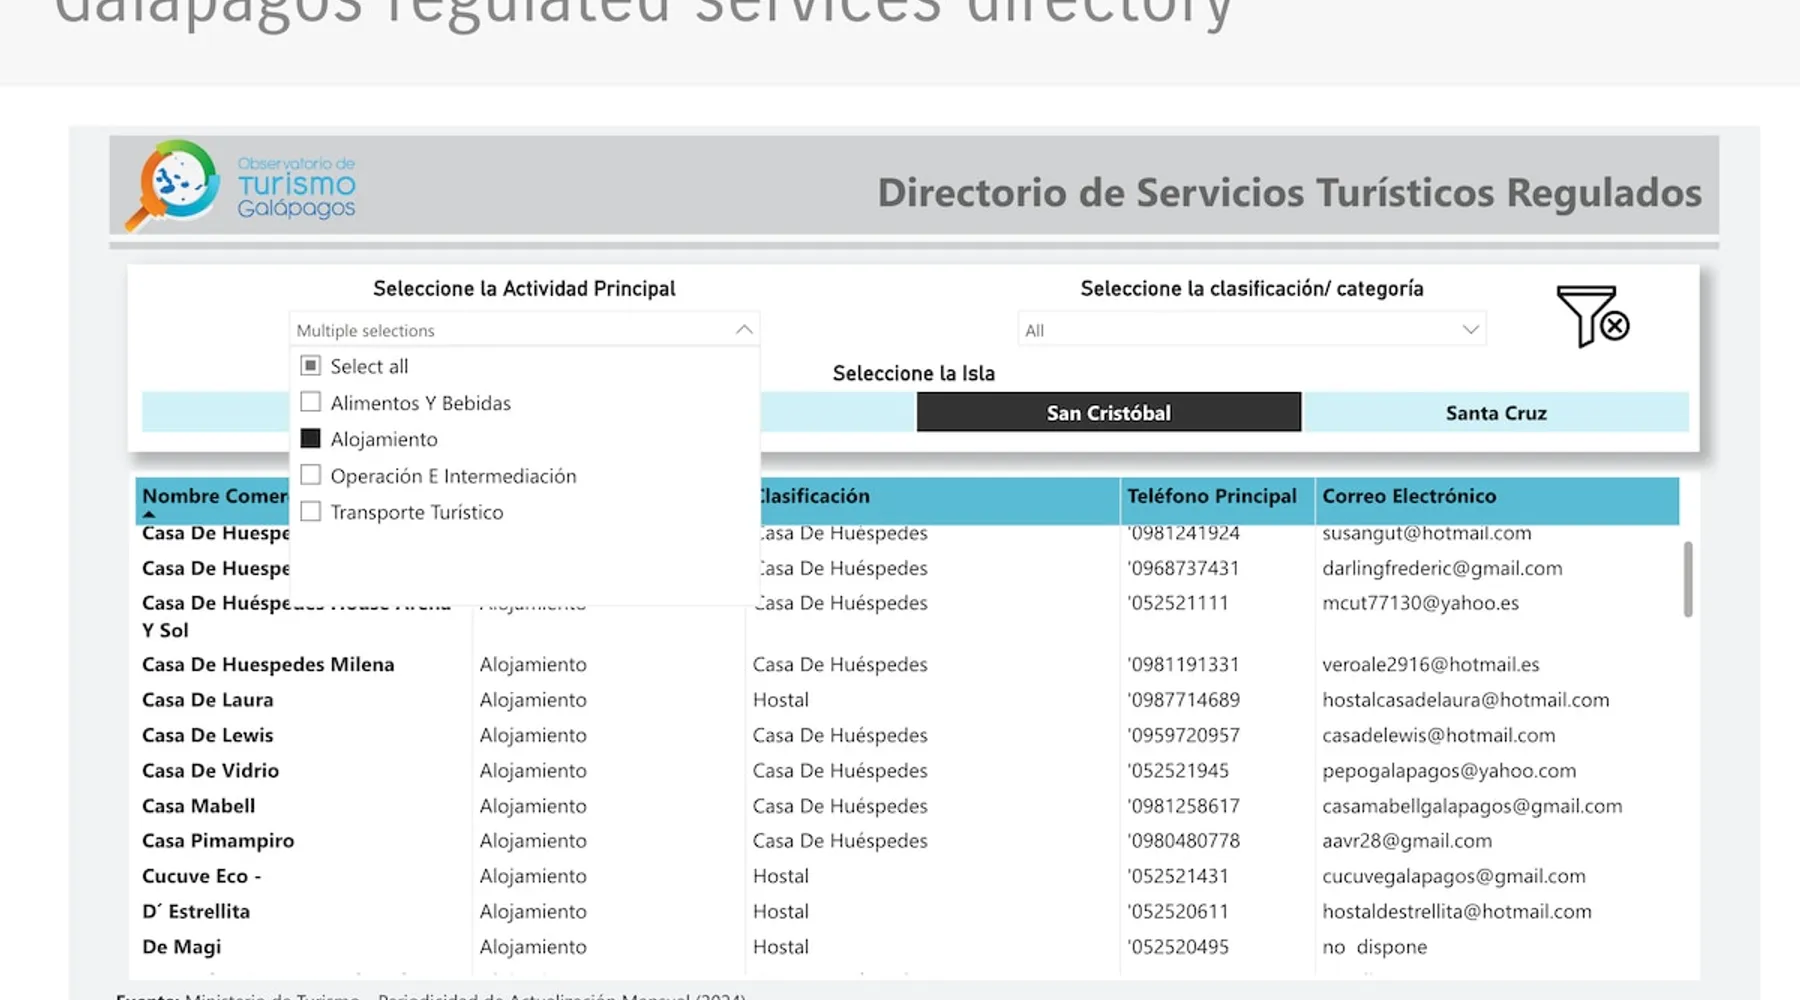
Task: Tick the Transporte Turístico checkbox
Action: (x=311, y=512)
